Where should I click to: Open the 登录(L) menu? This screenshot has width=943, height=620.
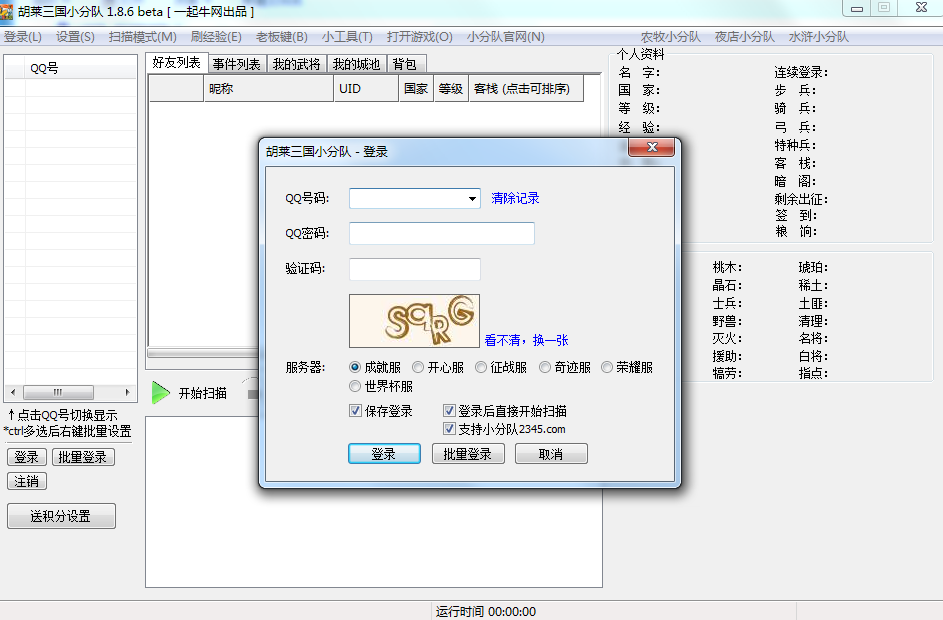point(23,37)
